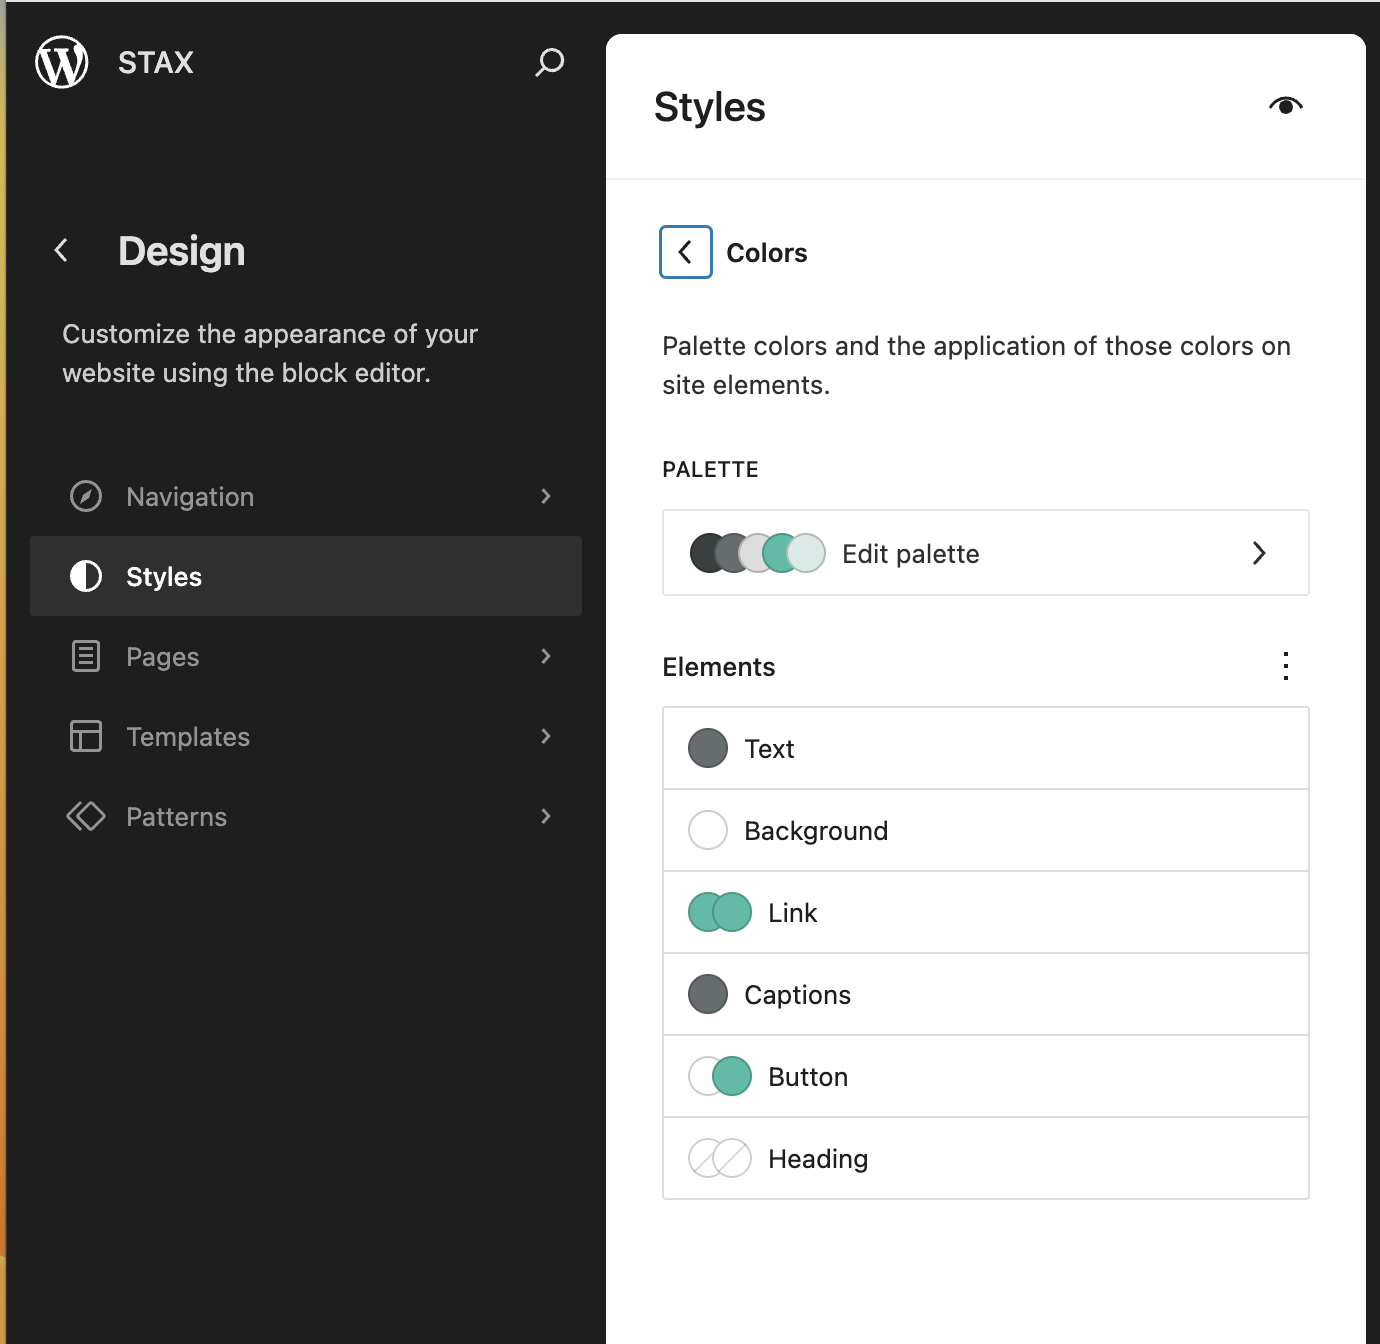
Task: Expand the Patterns chevron
Action: (x=546, y=816)
